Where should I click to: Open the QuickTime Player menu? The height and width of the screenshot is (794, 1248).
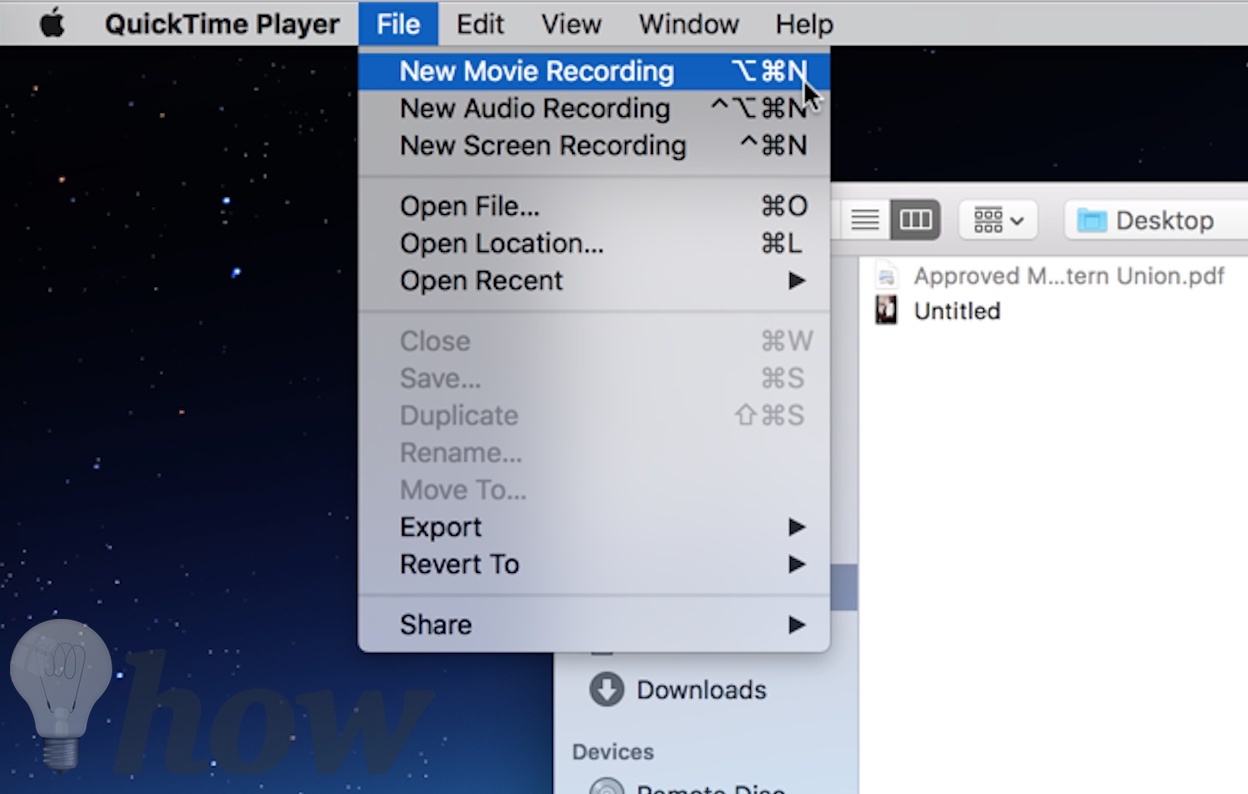(222, 23)
